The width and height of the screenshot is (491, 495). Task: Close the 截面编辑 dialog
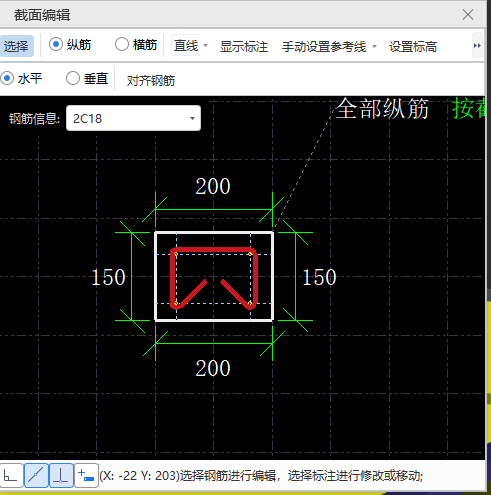pyautogui.click(x=468, y=15)
